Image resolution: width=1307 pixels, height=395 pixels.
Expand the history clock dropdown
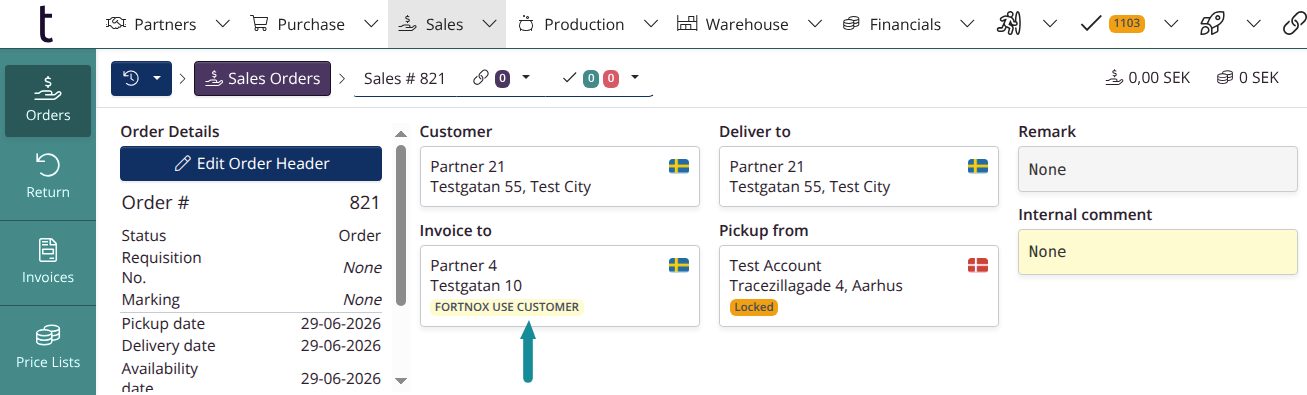[141, 78]
